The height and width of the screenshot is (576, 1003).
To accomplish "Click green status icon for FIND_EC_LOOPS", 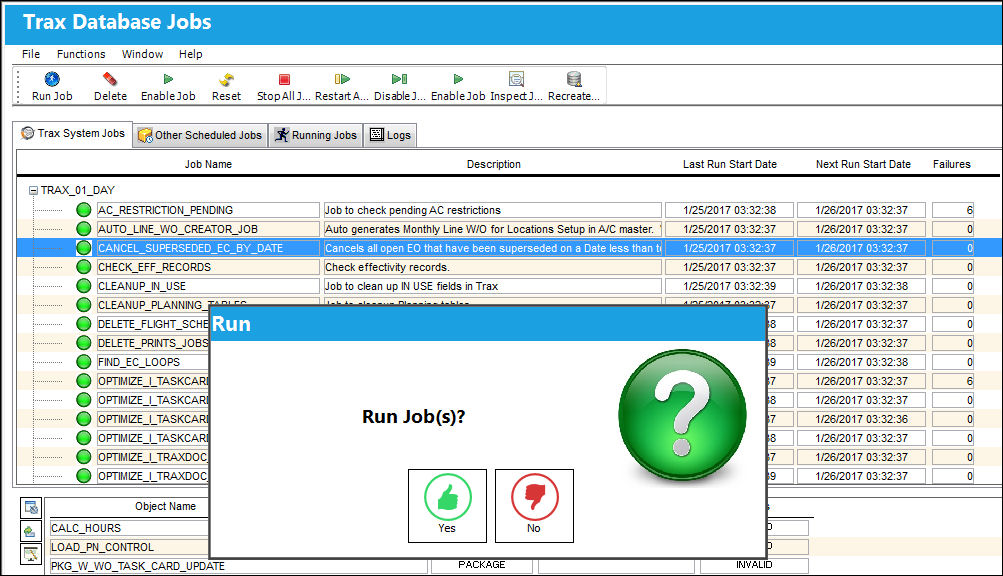I will [84, 362].
